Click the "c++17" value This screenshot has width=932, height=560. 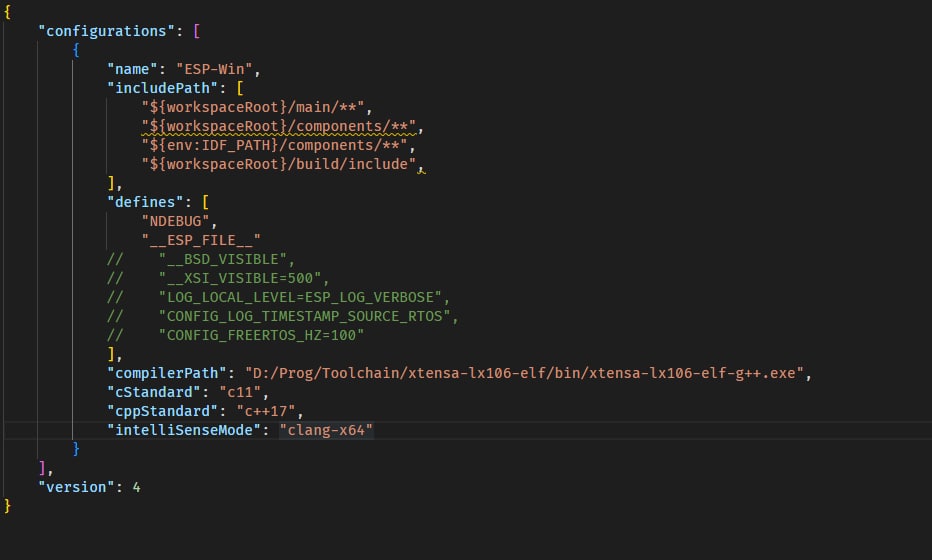[x=265, y=411]
